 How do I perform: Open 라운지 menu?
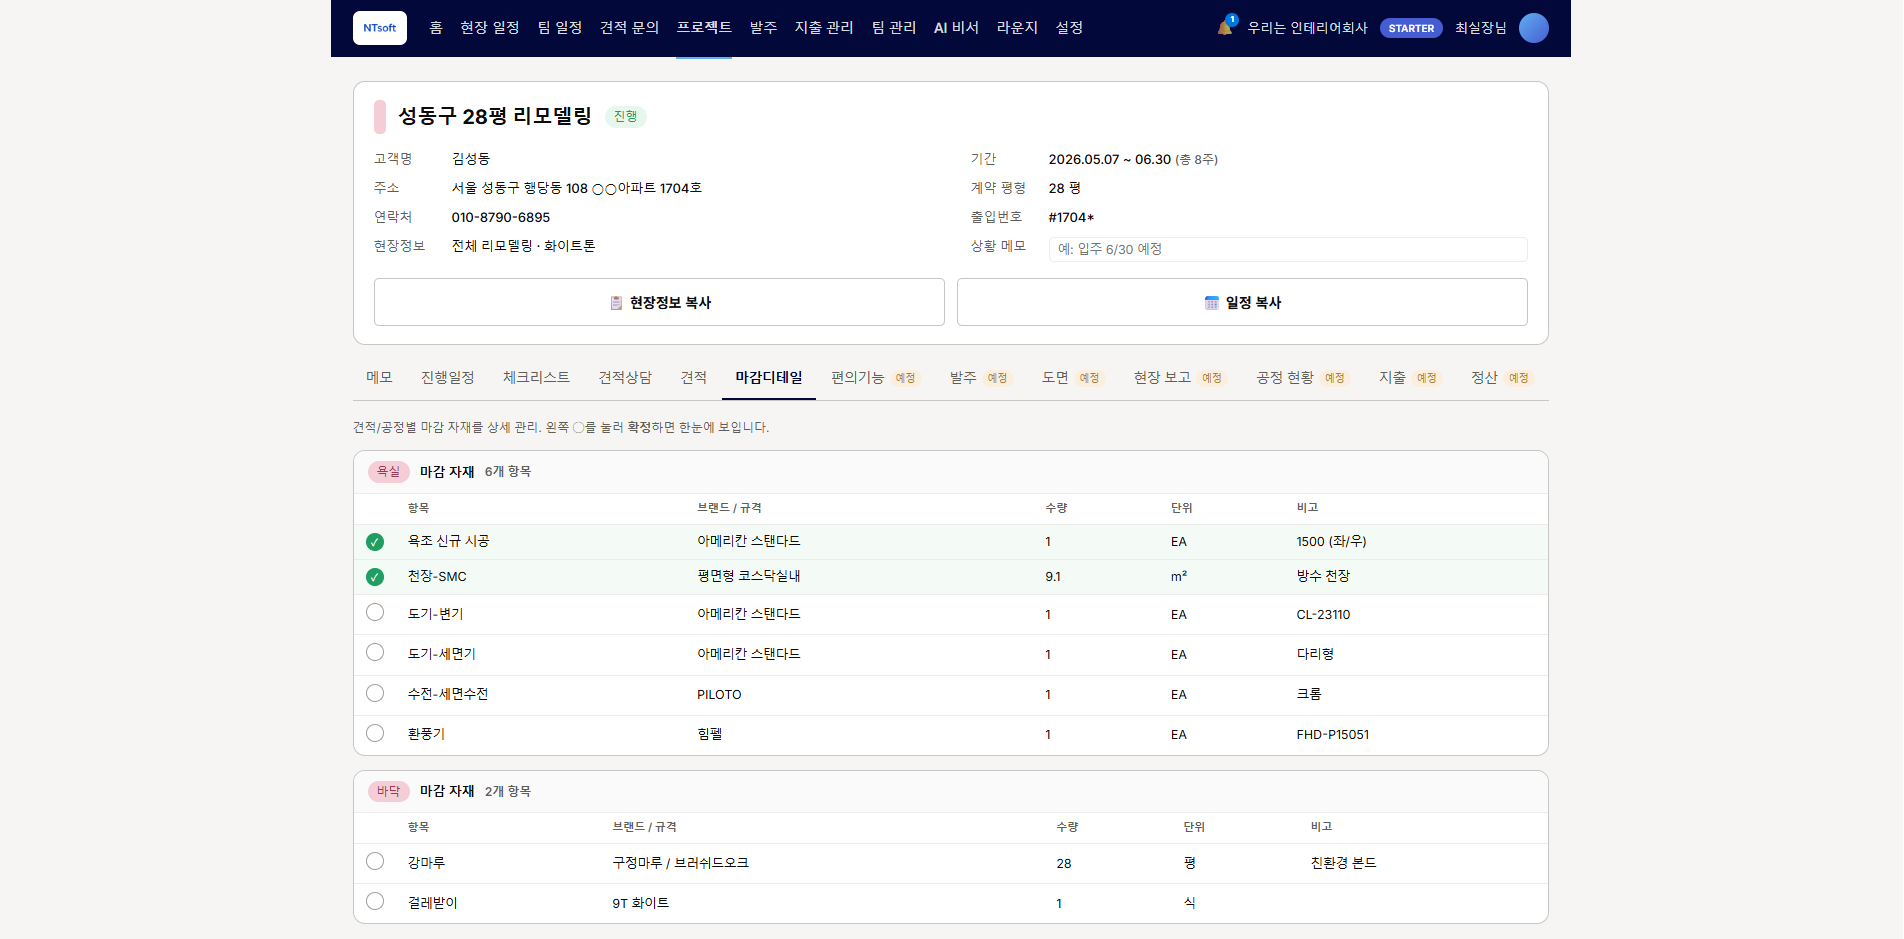point(1017,28)
